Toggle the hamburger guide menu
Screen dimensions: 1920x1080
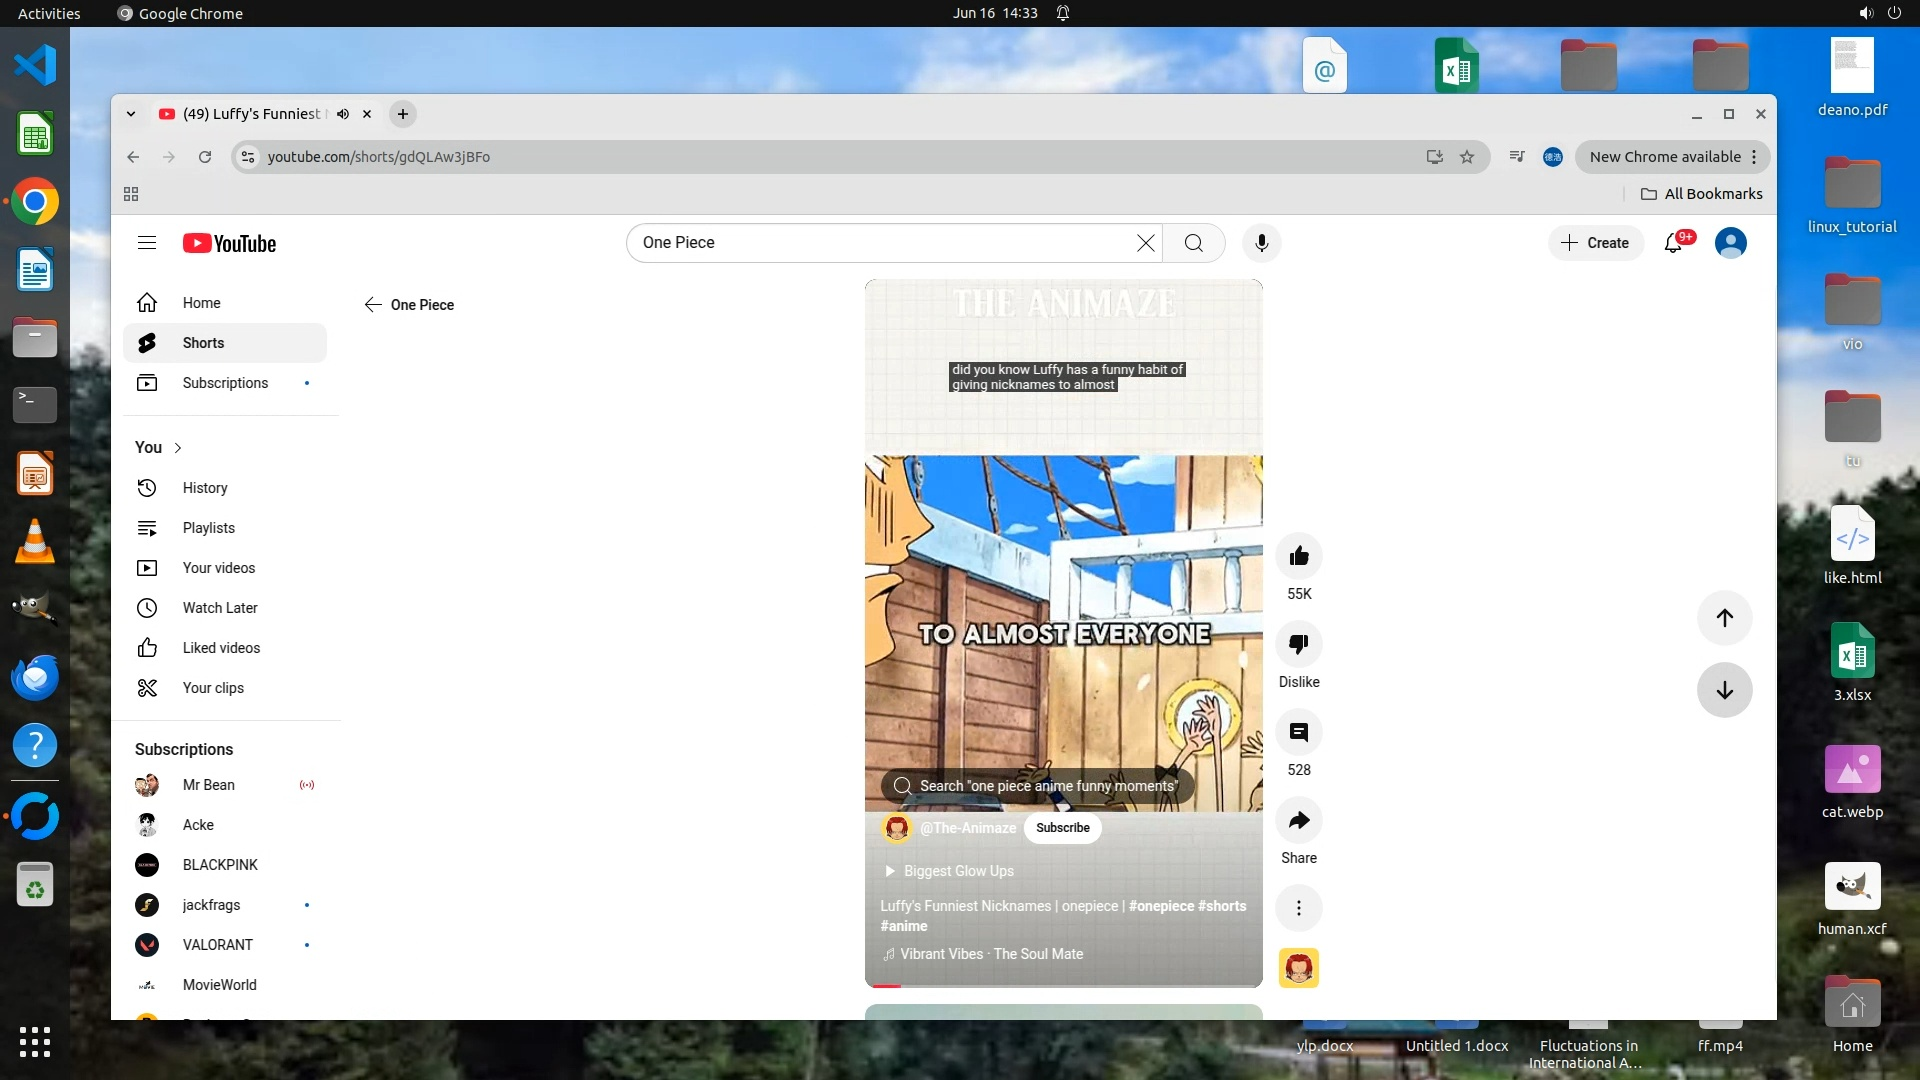[x=147, y=243]
